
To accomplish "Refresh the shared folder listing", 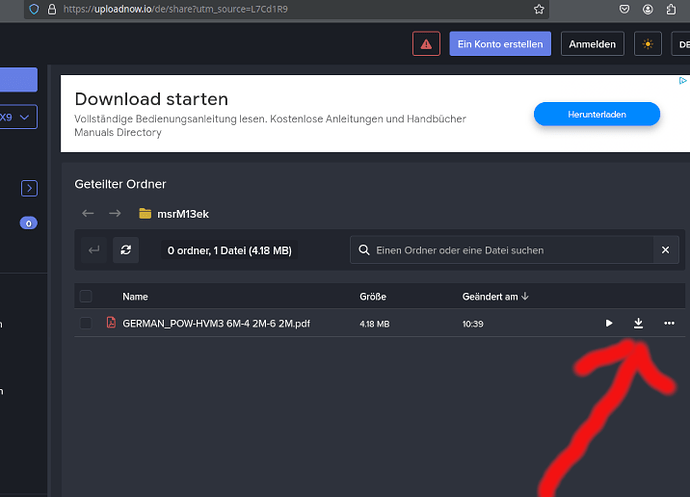I will 126,250.
